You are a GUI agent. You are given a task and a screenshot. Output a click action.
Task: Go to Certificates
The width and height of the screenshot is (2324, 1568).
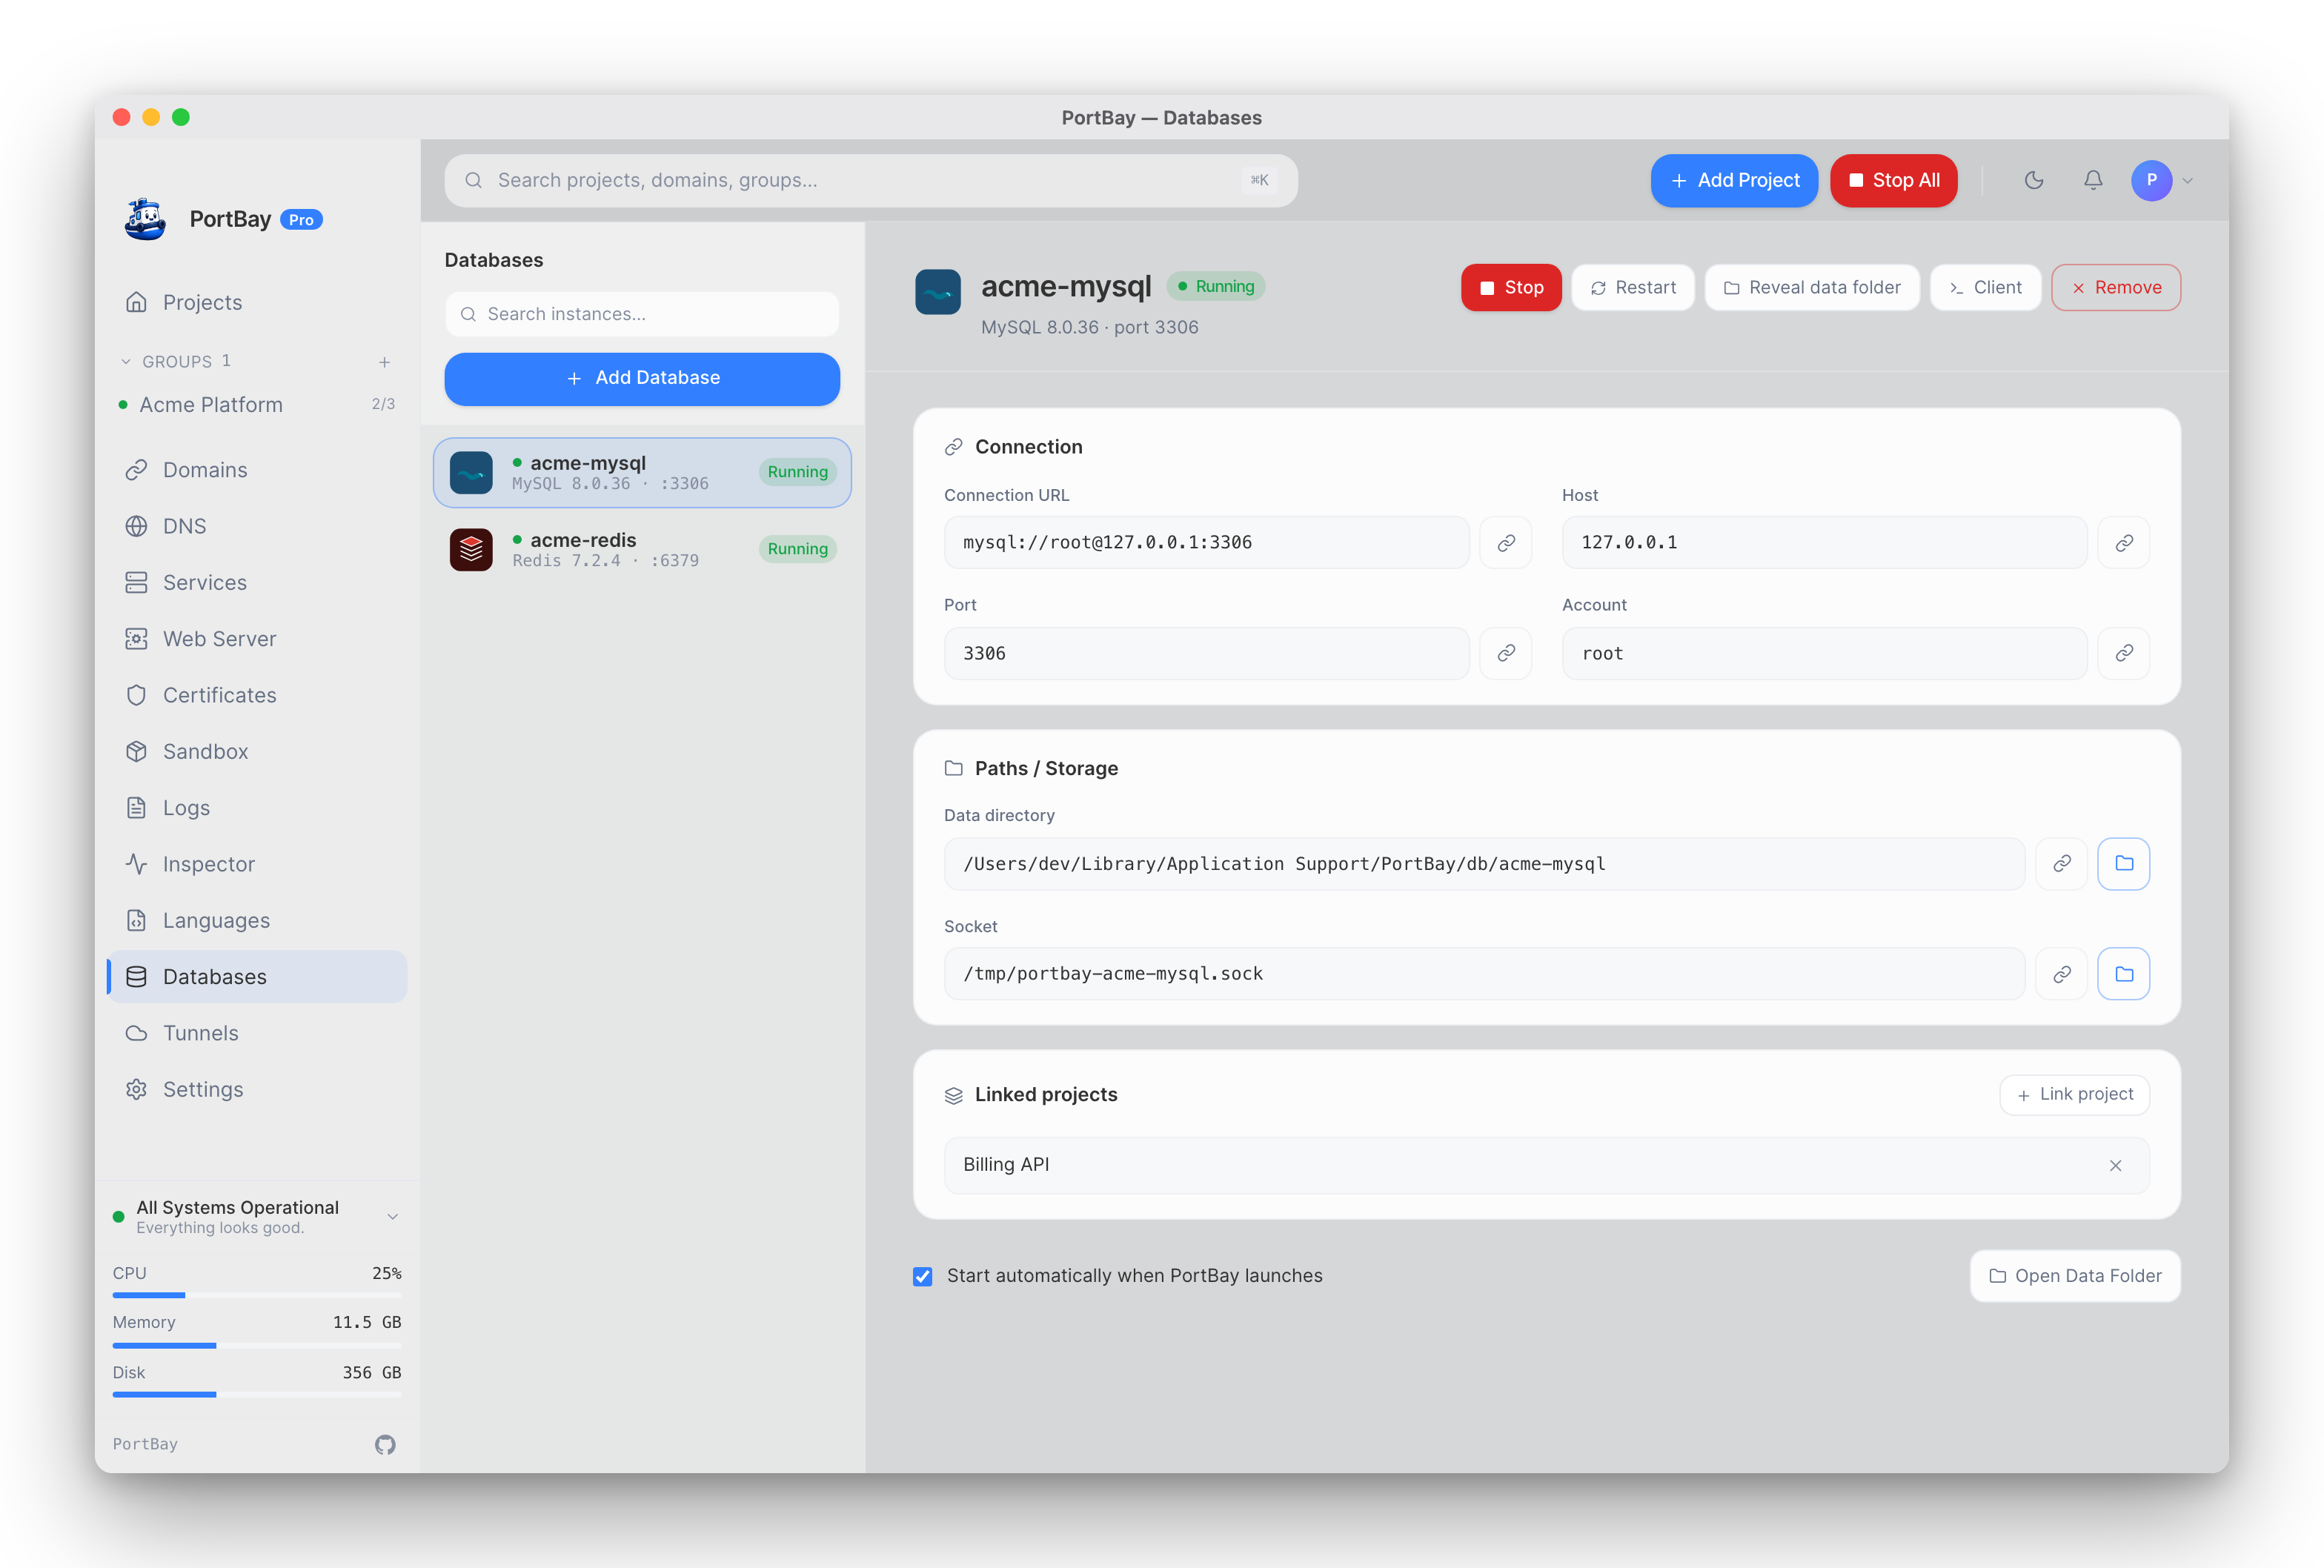(x=257, y=695)
